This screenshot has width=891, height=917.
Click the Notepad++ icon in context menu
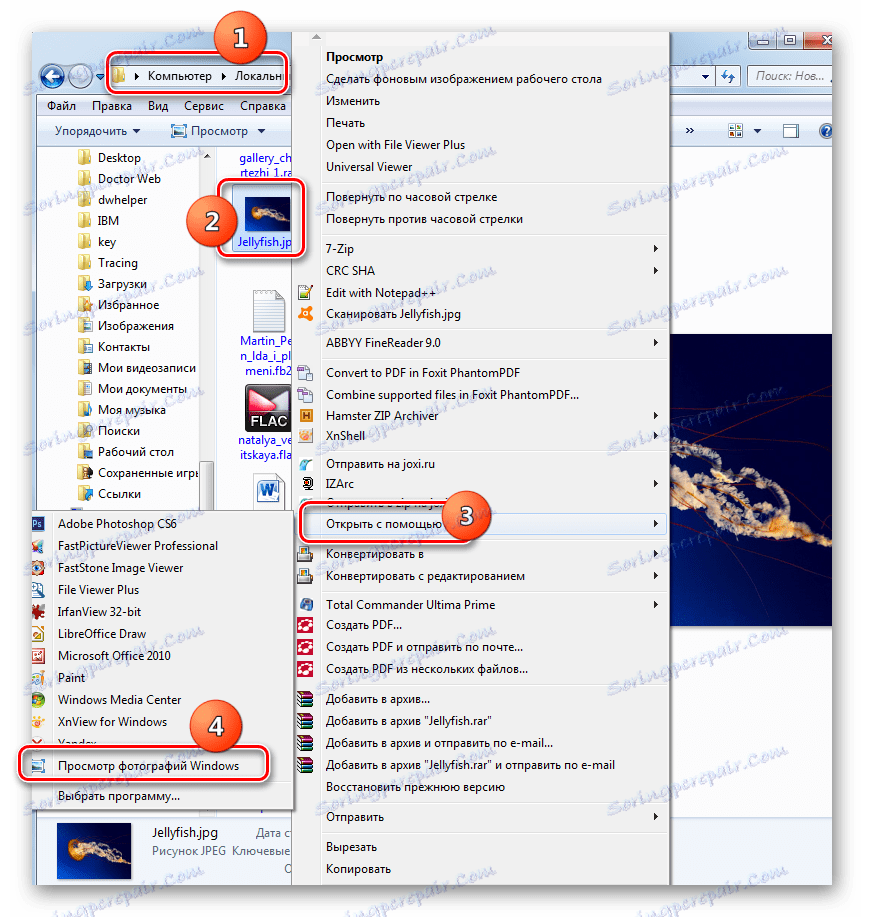(x=306, y=292)
